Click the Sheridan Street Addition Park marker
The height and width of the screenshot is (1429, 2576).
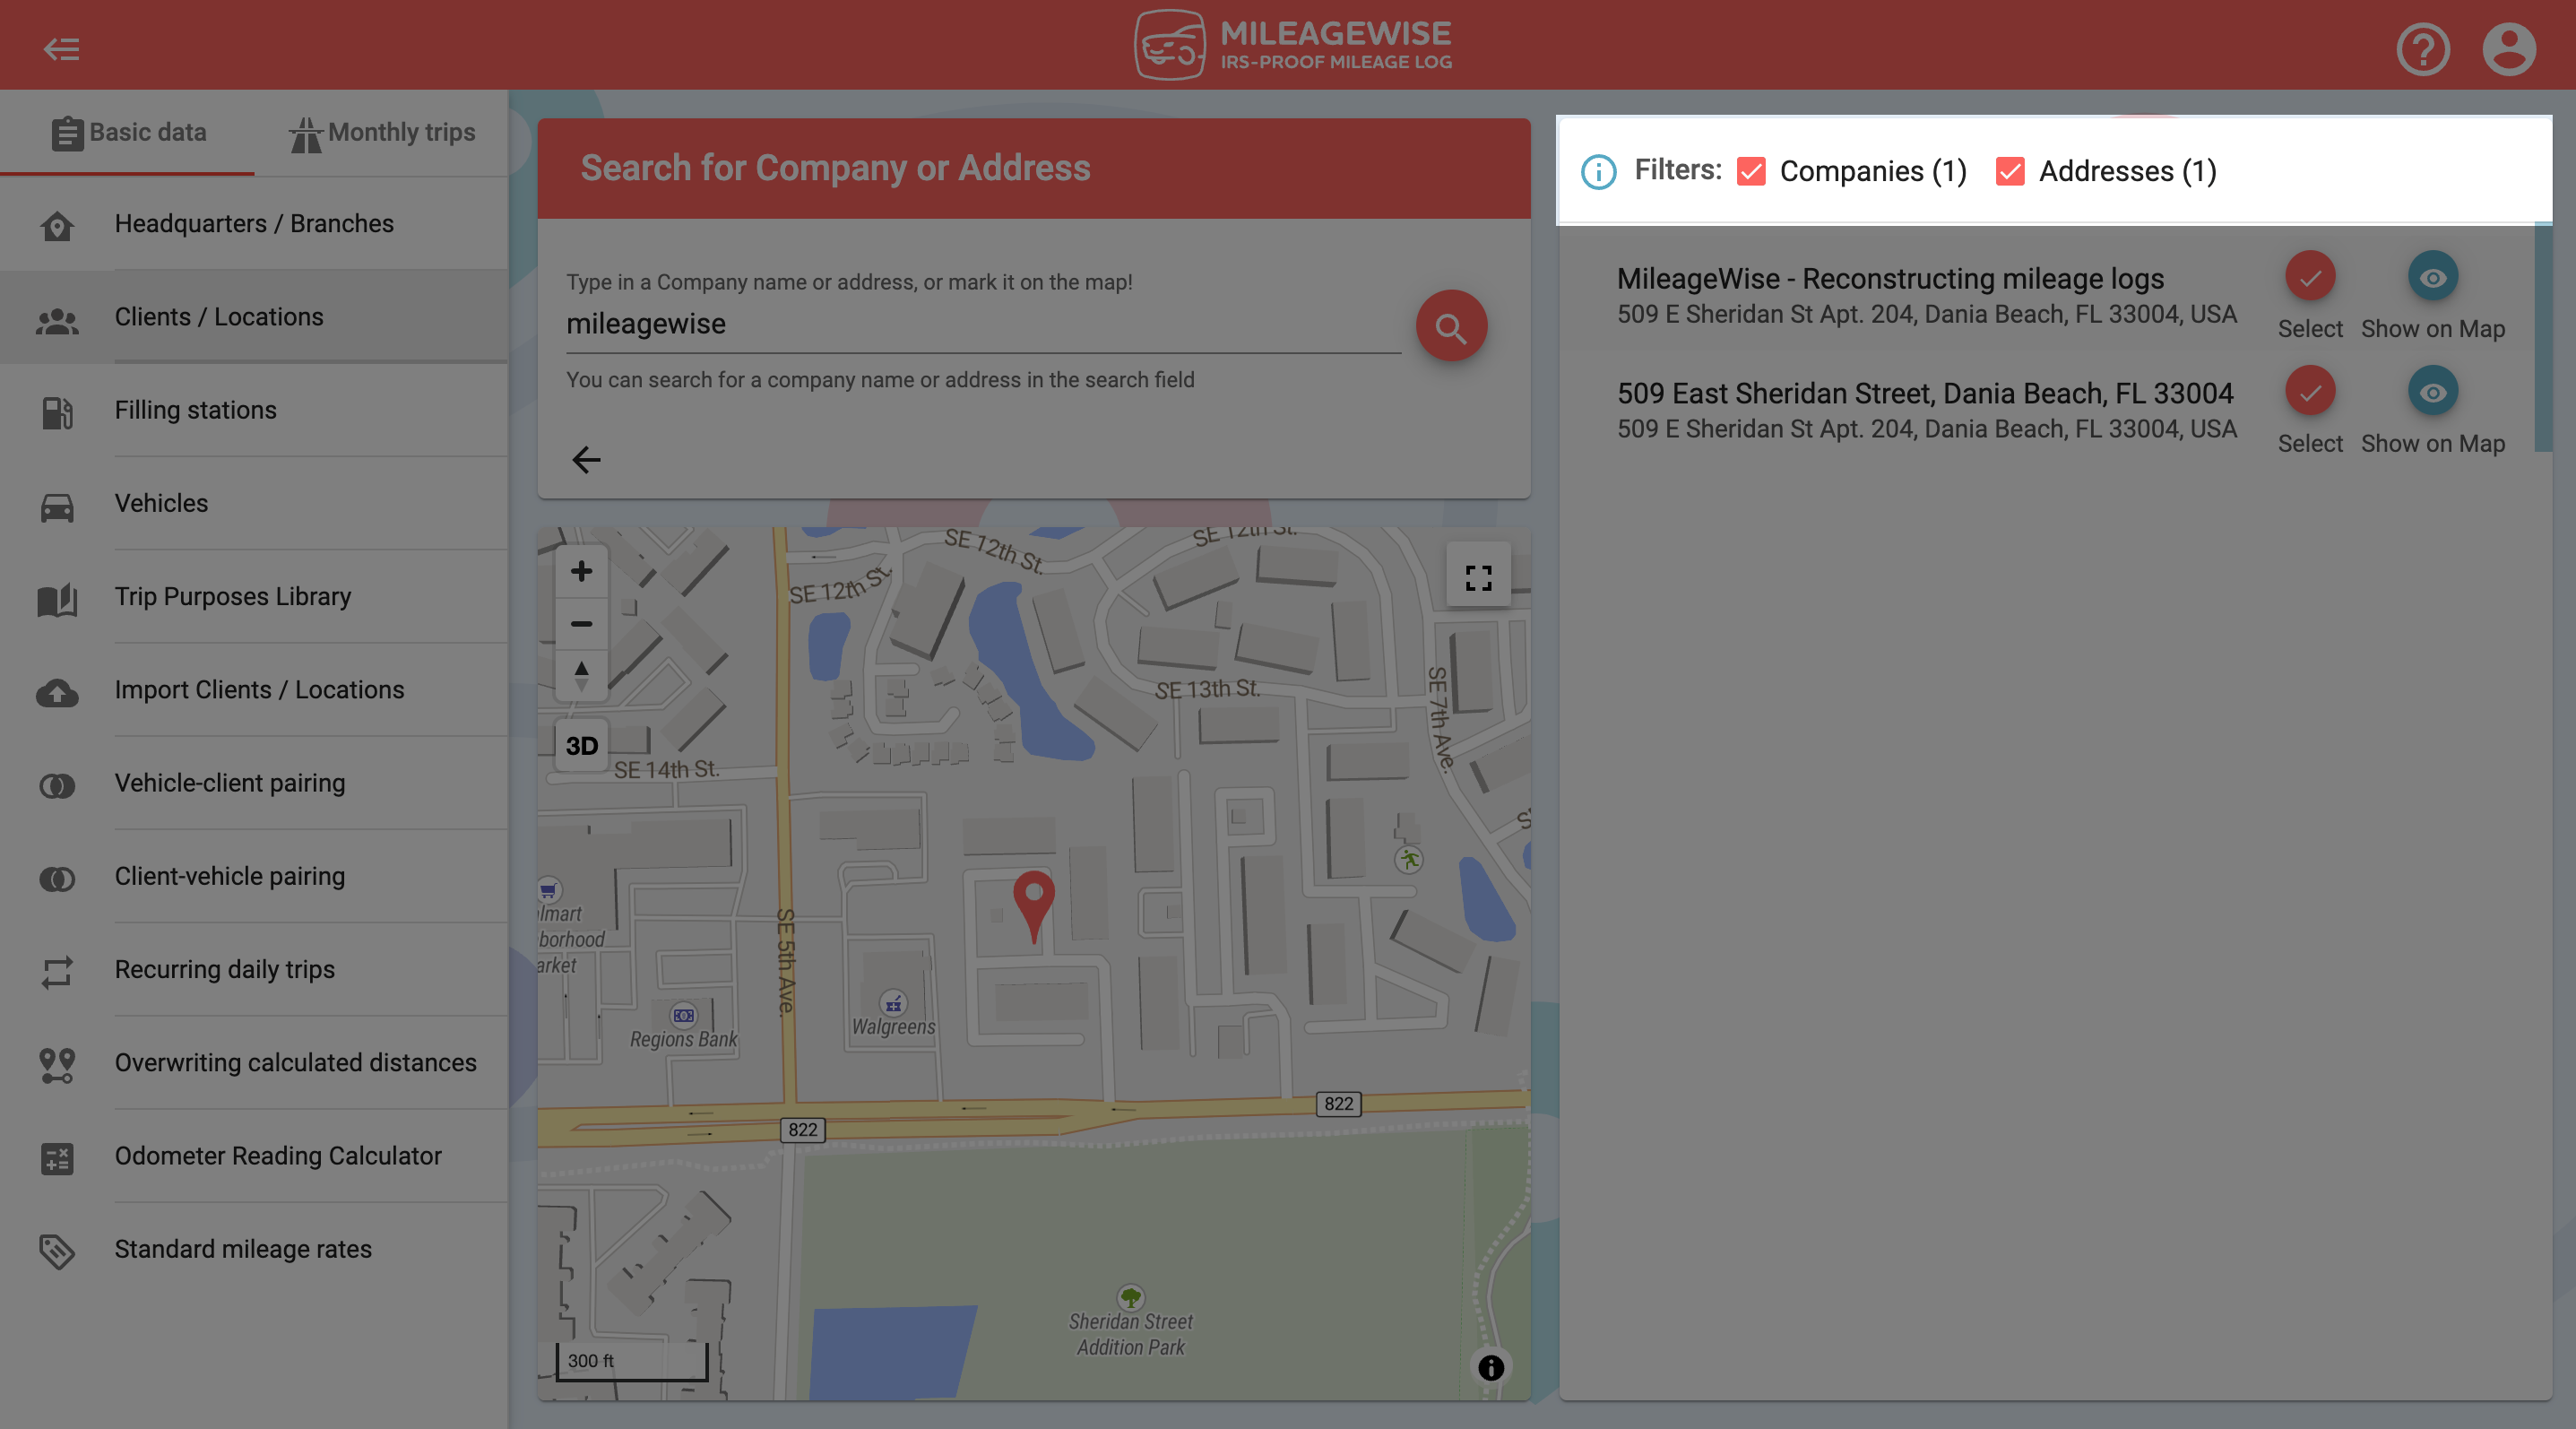click(x=1130, y=1297)
